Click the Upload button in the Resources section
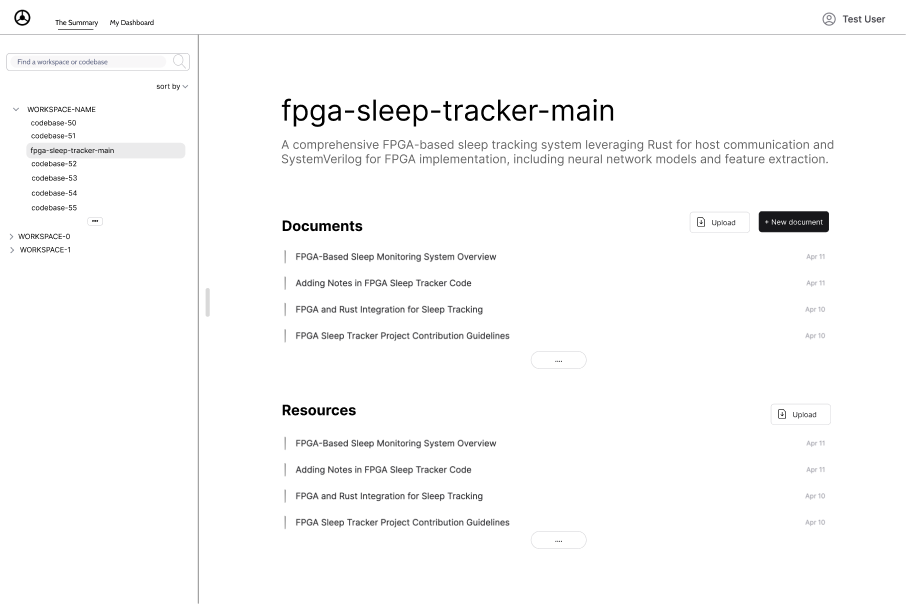 coord(800,414)
